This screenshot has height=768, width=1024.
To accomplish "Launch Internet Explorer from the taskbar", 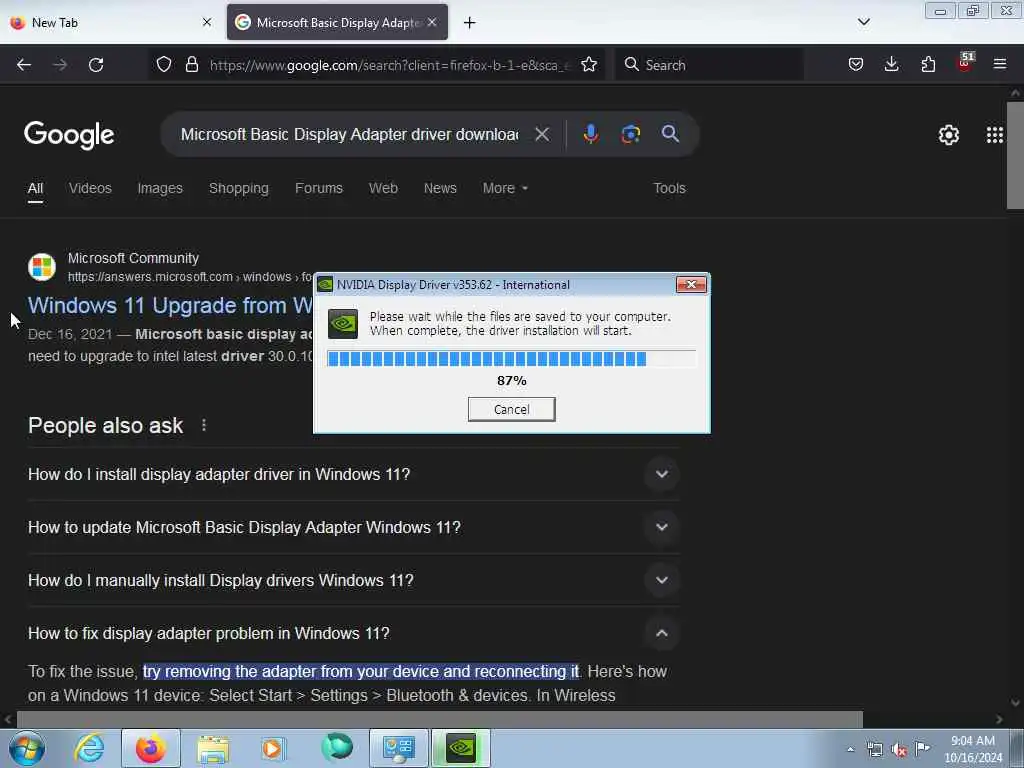I will (89, 748).
